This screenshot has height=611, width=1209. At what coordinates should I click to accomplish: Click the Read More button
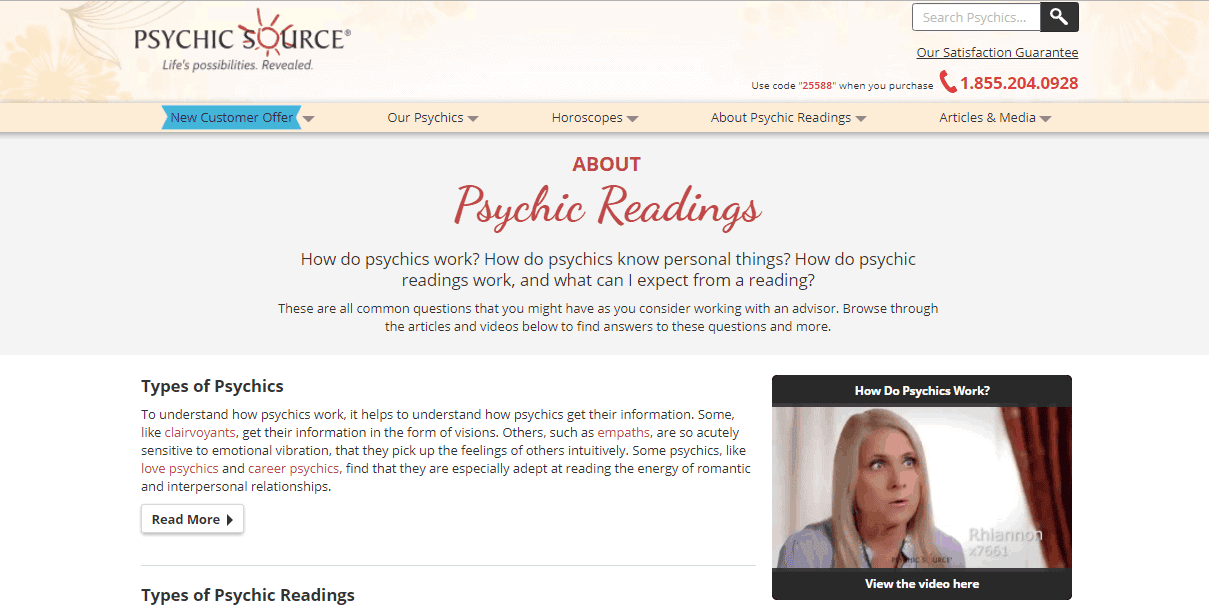[192, 519]
